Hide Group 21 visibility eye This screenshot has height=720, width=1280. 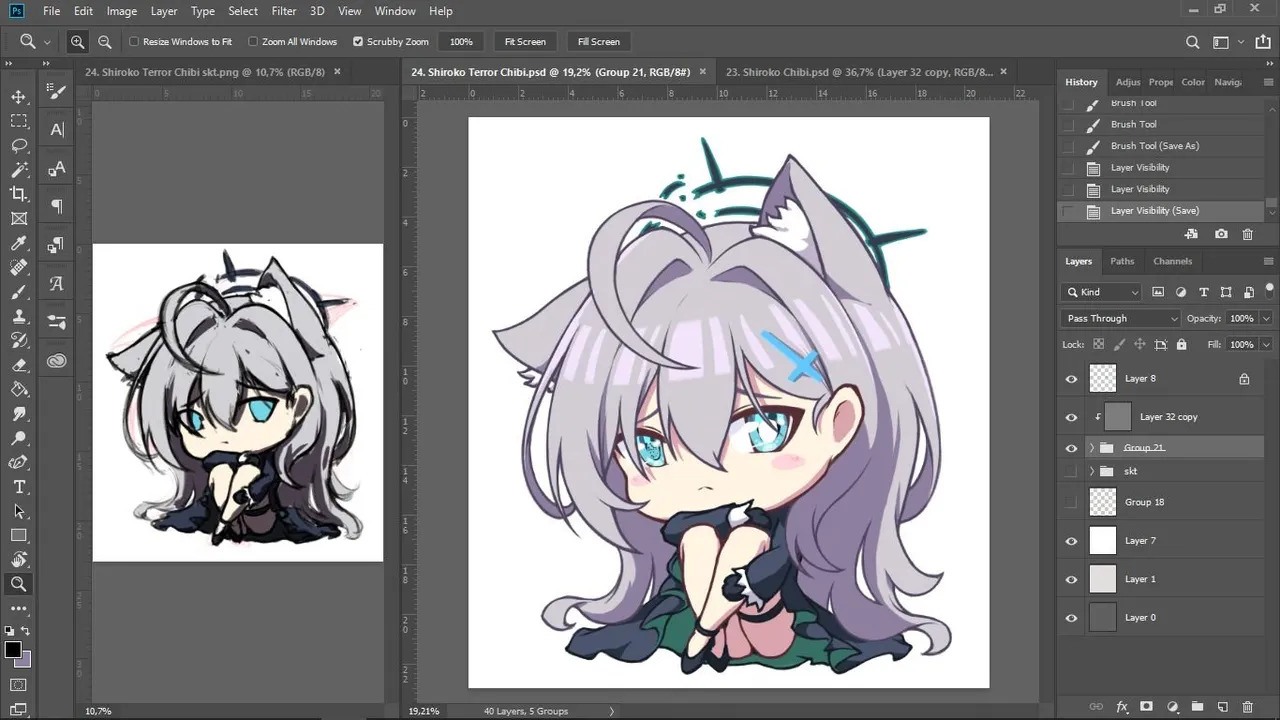1071,448
